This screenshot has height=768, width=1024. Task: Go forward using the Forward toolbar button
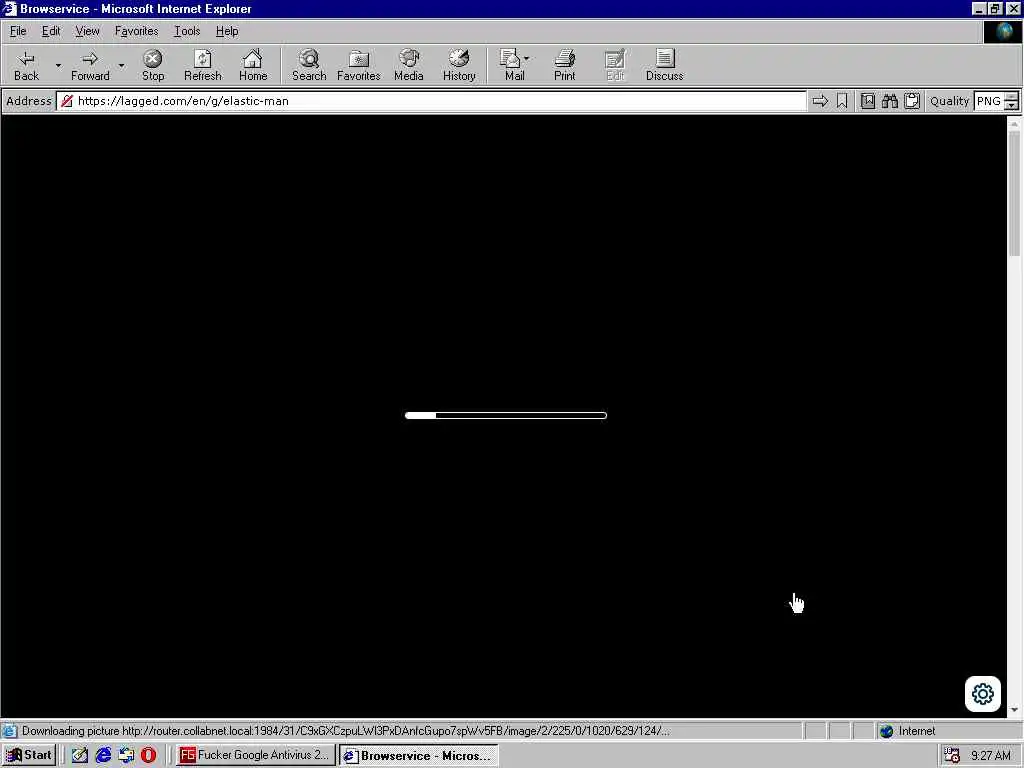coord(90,65)
